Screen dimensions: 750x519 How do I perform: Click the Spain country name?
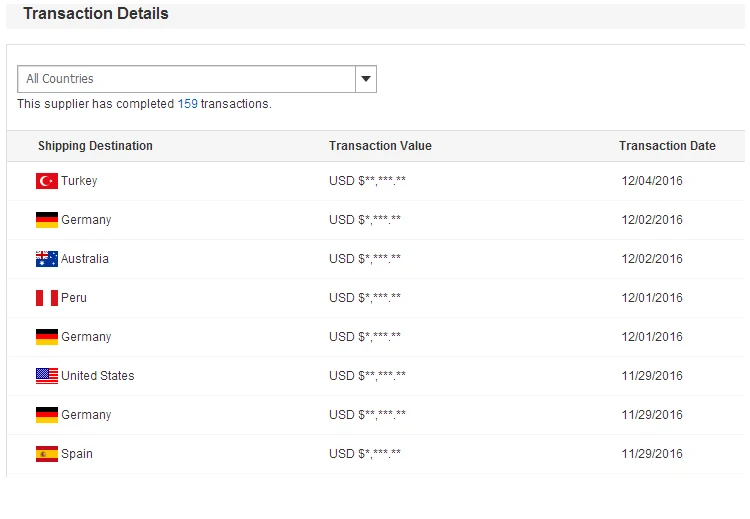[x=77, y=454]
